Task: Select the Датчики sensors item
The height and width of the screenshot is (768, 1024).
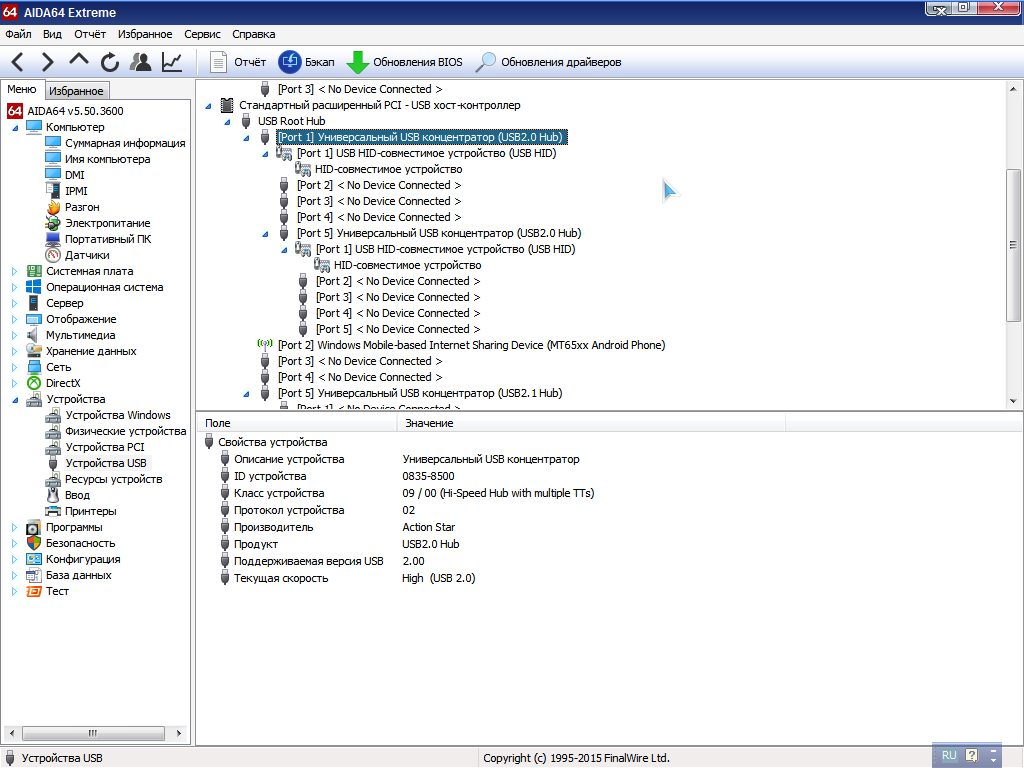Action: click(x=87, y=255)
